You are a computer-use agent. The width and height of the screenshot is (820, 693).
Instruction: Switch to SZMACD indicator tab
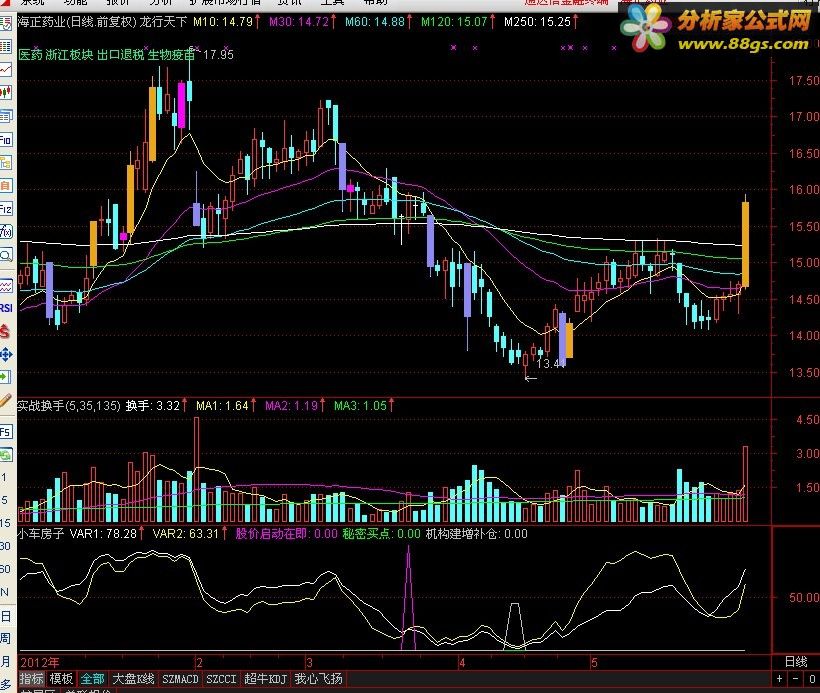pos(180,679)
